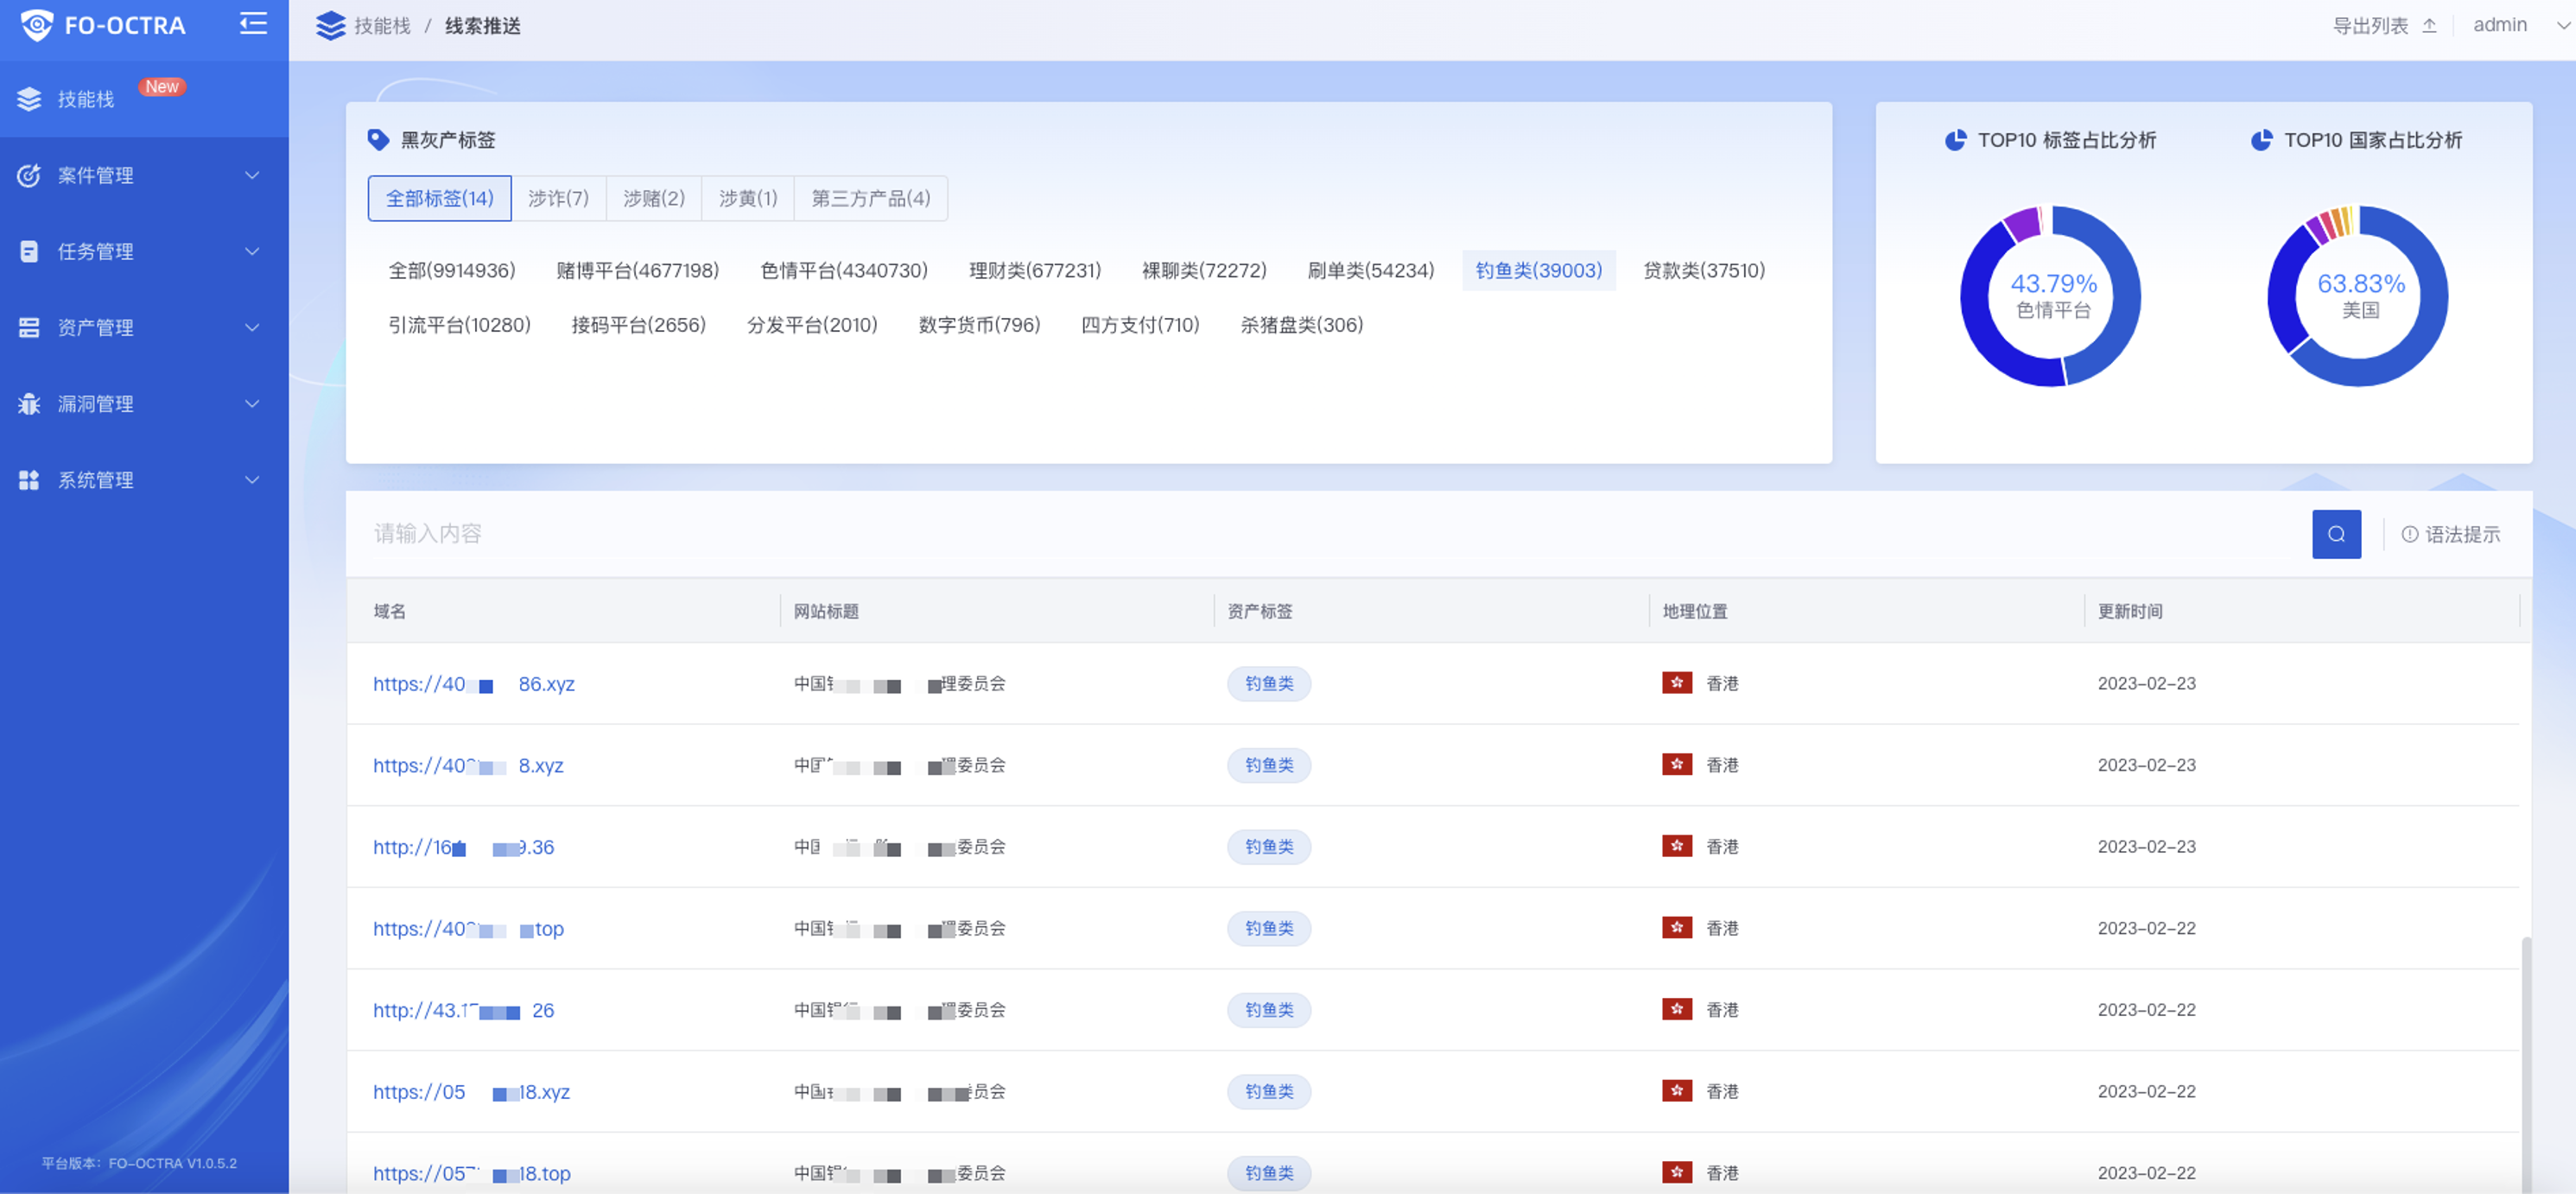Filter by 理财类(677231) tag
This screenshot has width=2576, height=1194.
click(1035, 270)
